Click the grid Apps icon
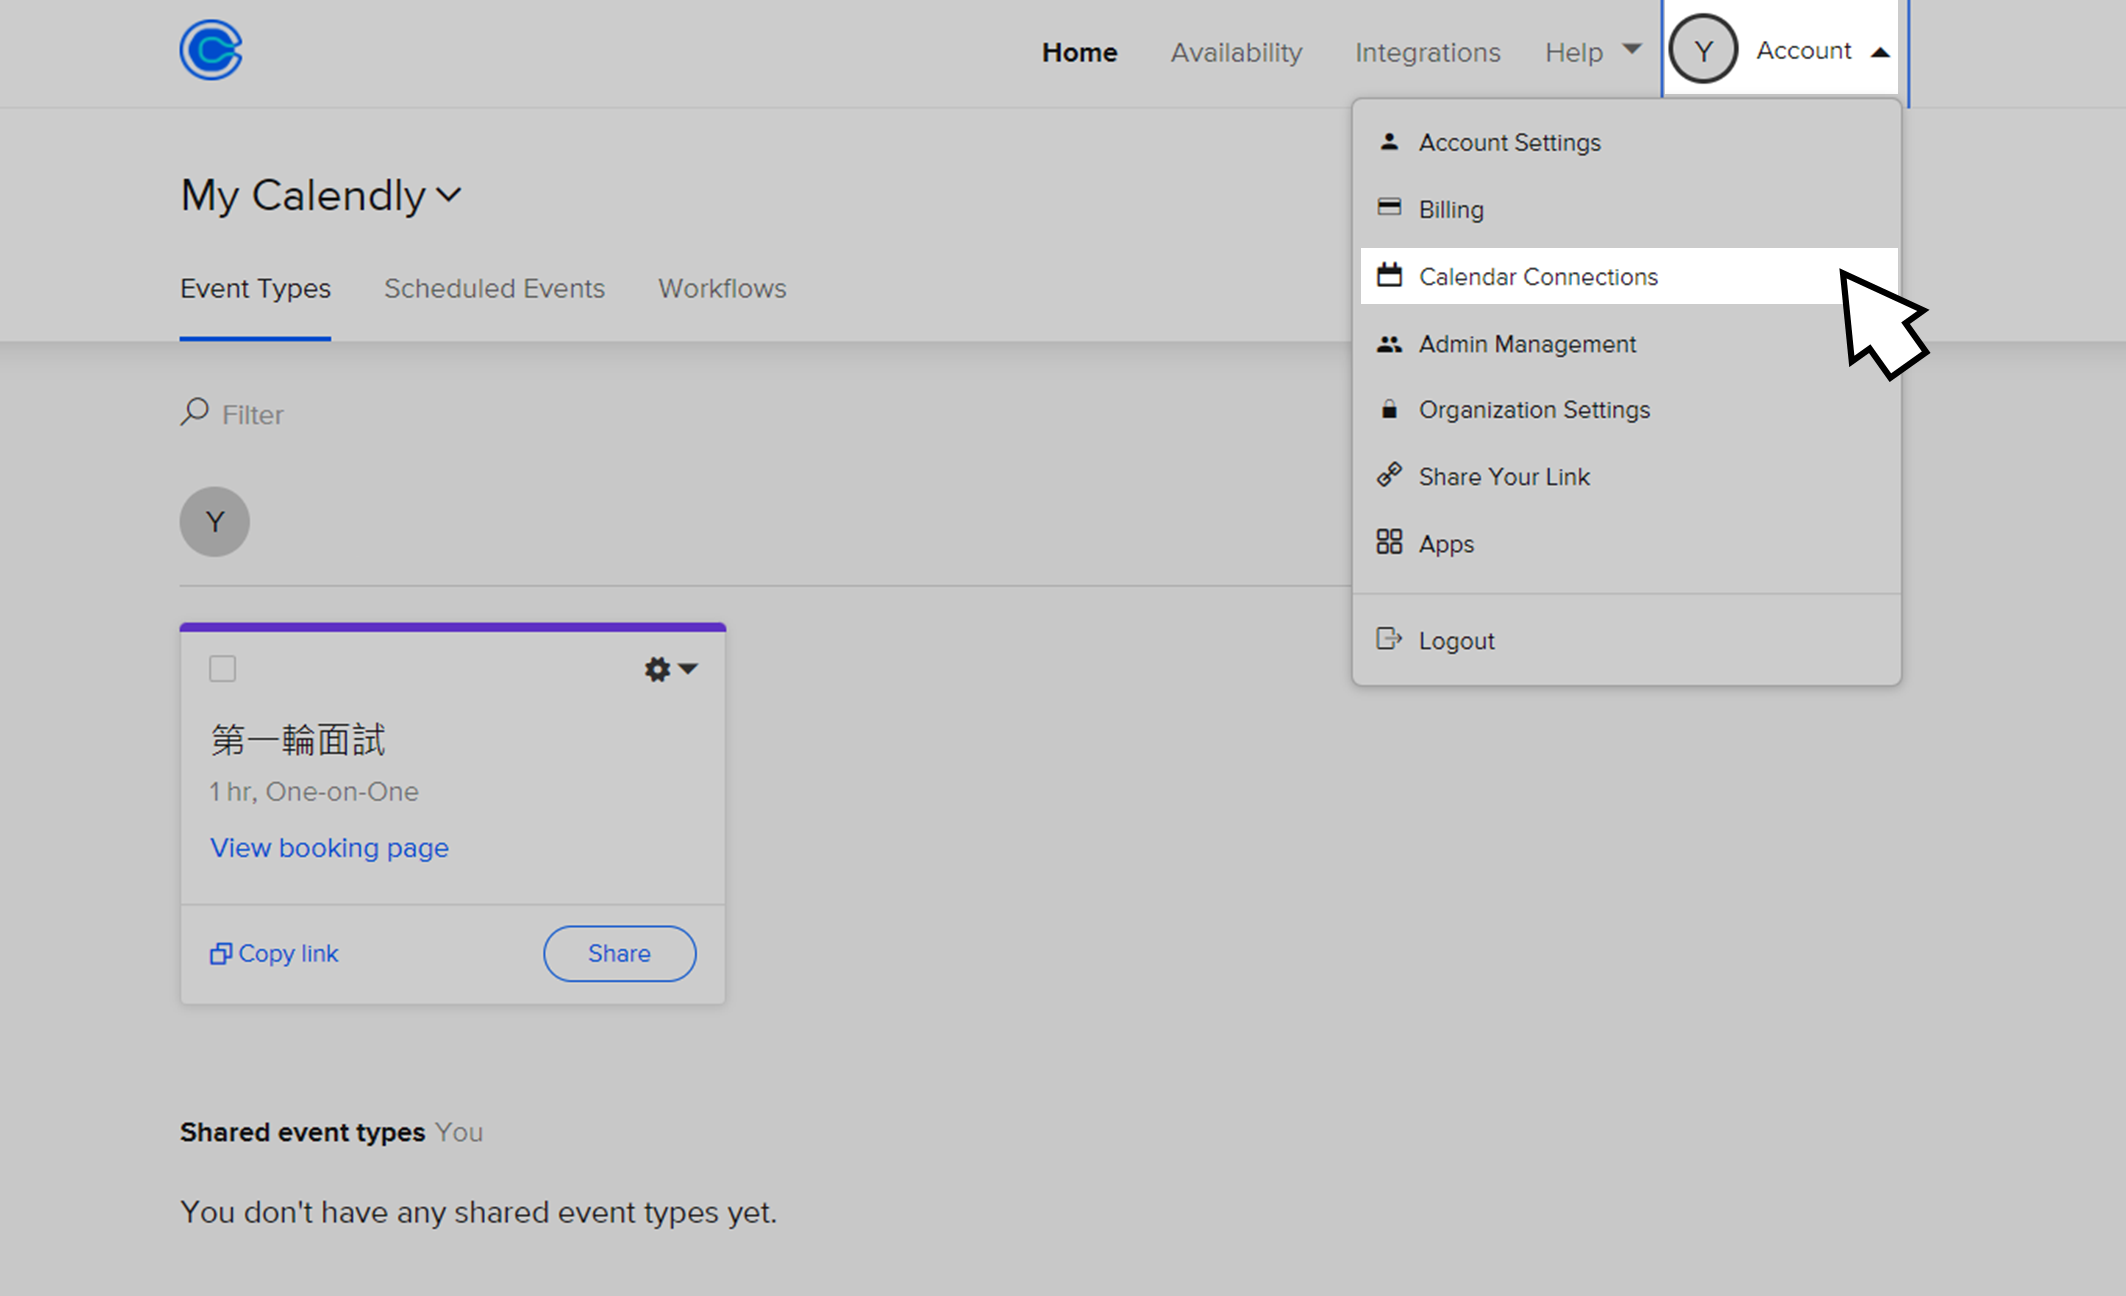 (x=1389, y=542)
